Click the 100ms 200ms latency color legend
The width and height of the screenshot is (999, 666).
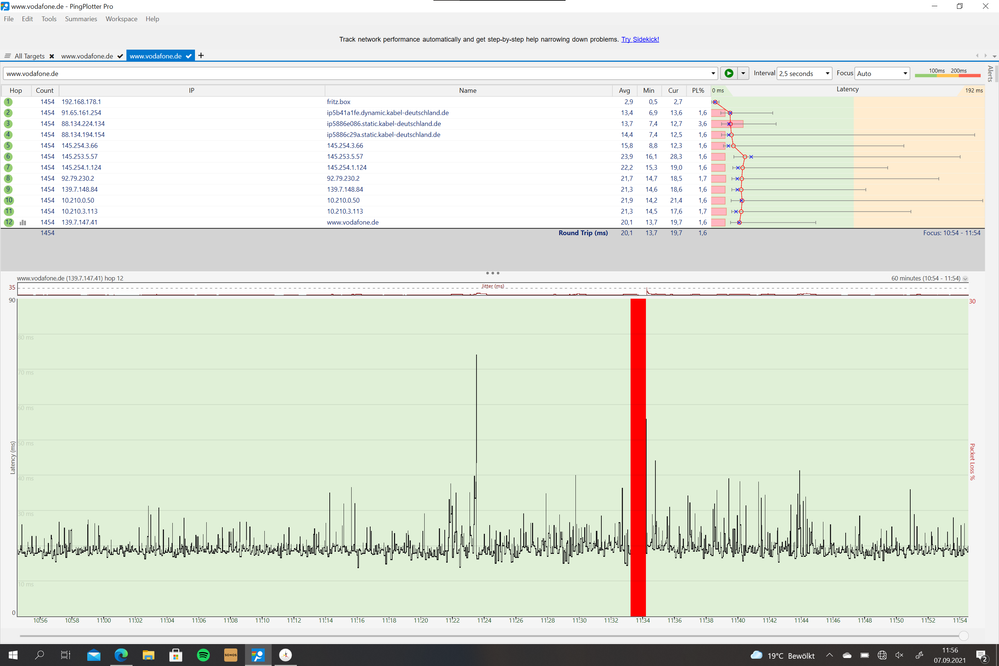click(x=950, y=73)
